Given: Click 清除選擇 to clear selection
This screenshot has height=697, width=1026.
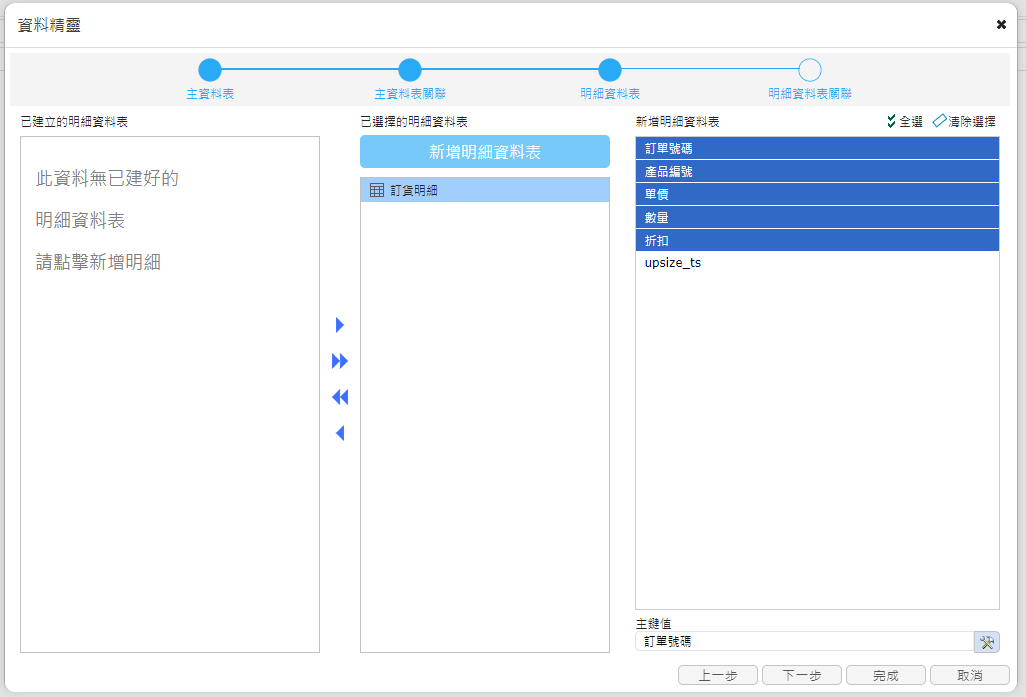Looking at the screenshot, I should [x=964, y=121].
